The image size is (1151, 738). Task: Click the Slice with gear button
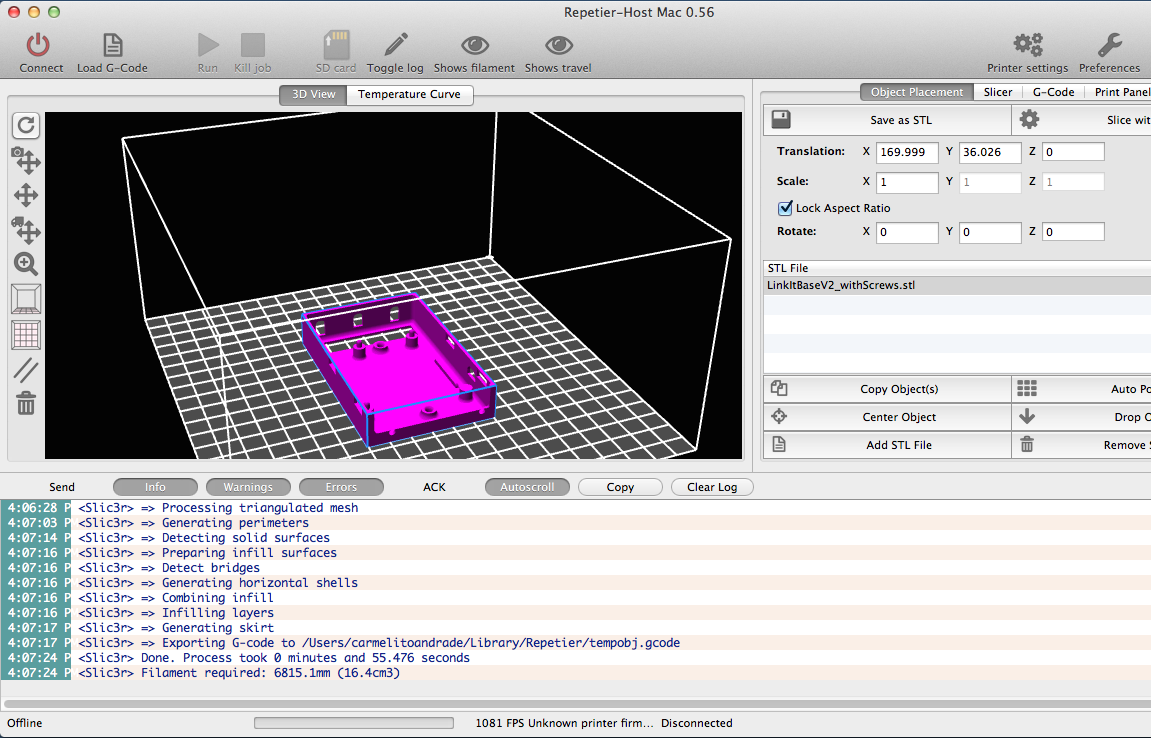click(x=1081, y=120)
